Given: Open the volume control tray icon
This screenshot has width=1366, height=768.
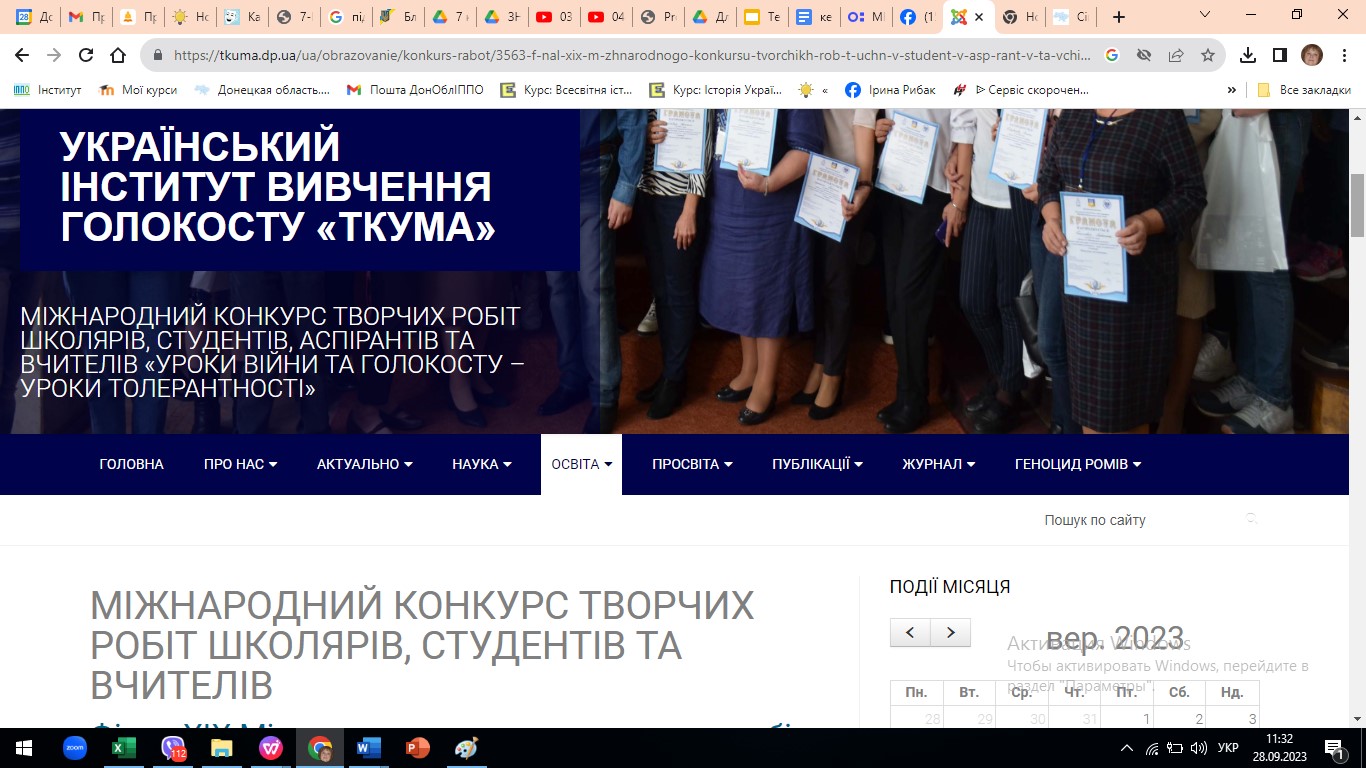Looking at the screenshot, I should 1198,748.
